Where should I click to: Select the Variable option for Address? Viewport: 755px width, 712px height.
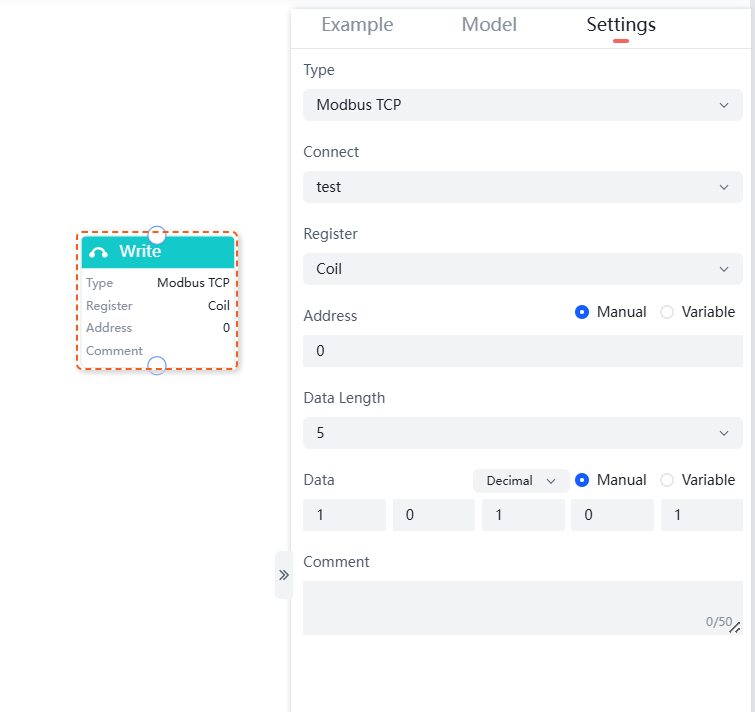[667, 312]
